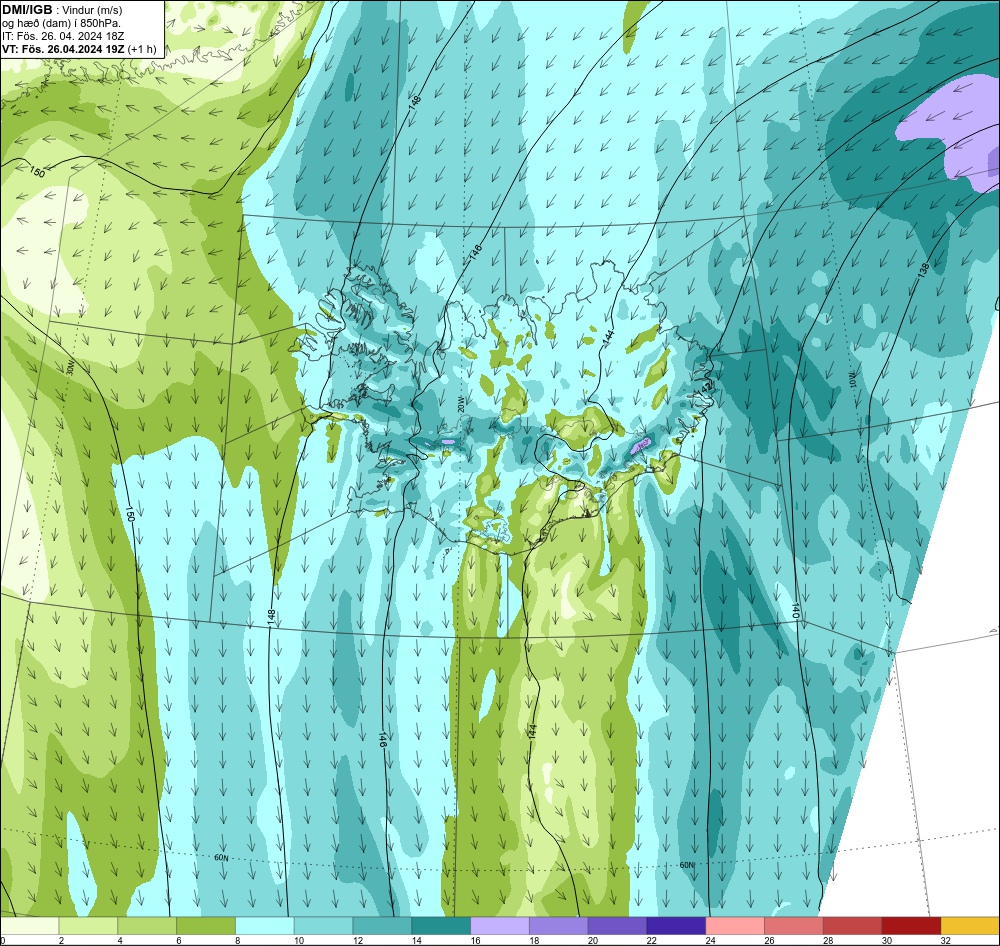The height and width of the screenshot is (946, 1000).
Task: Click legend value 32
Action: [946, 940]
